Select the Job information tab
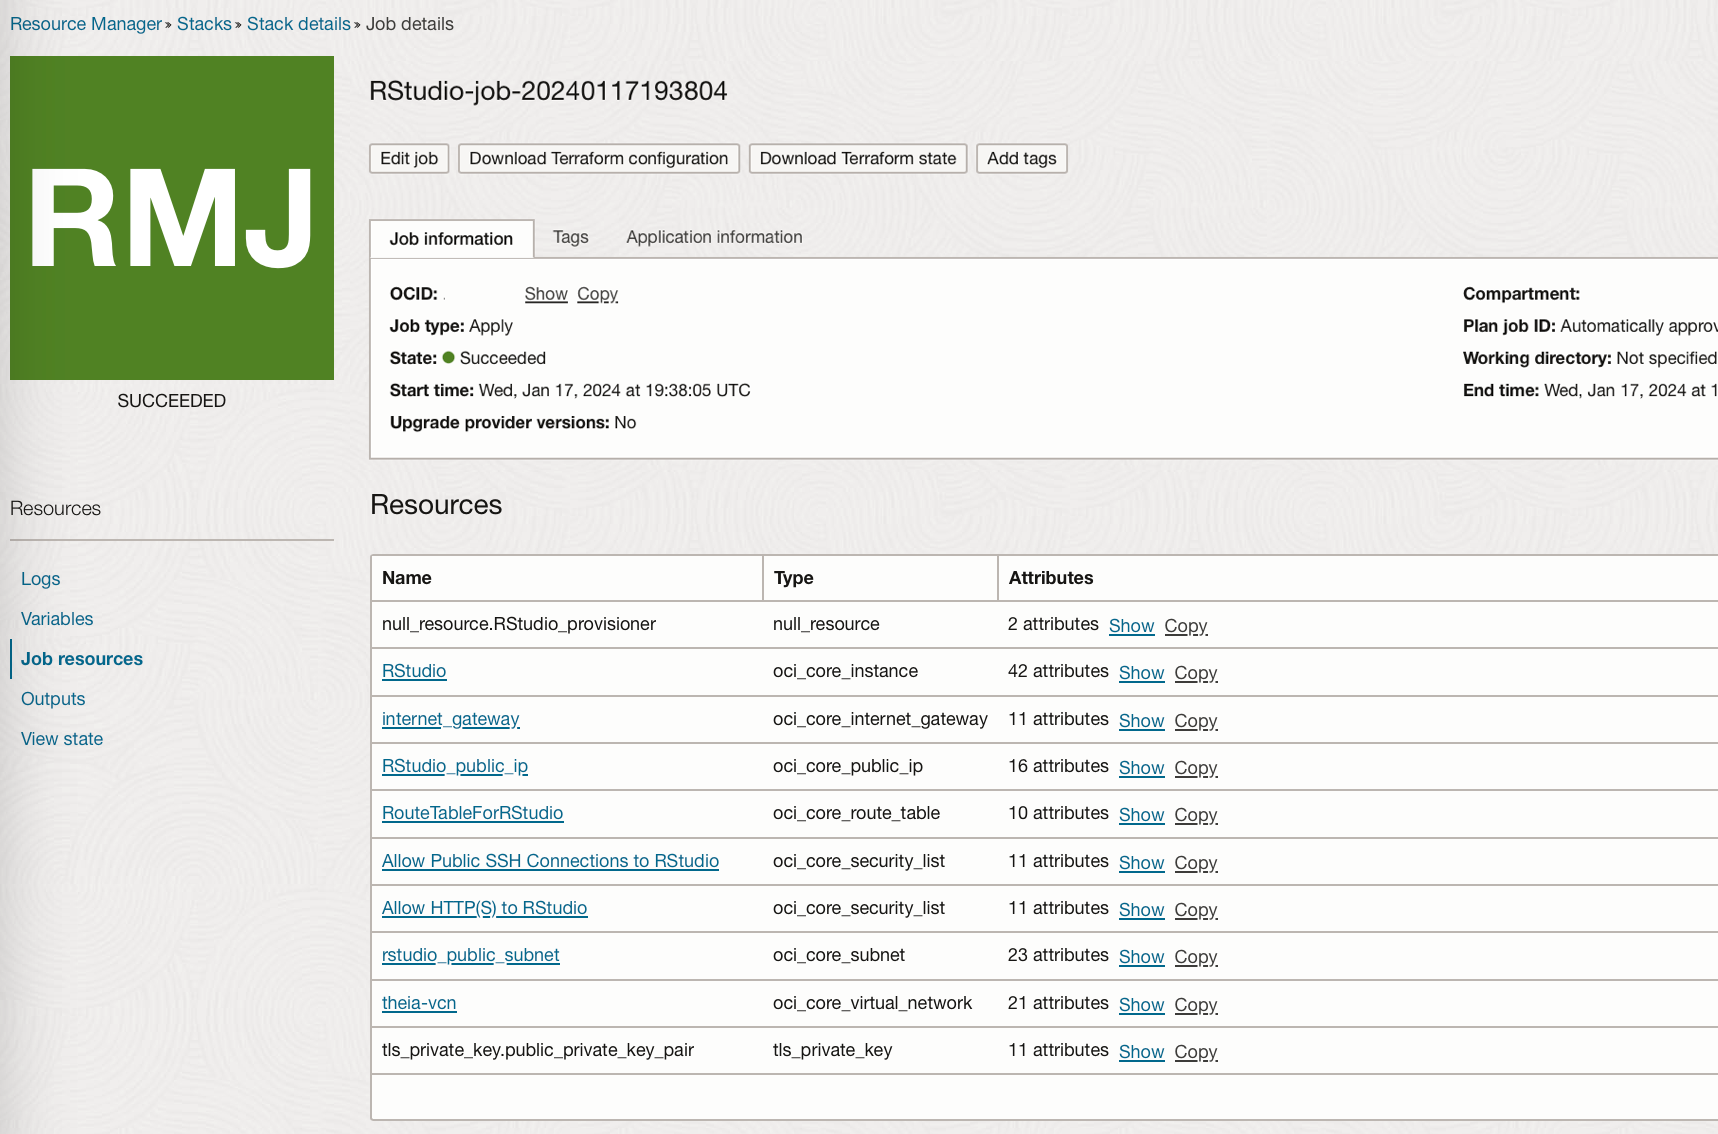This screenshot has width=1718, height=1134. tap(451, 239)
